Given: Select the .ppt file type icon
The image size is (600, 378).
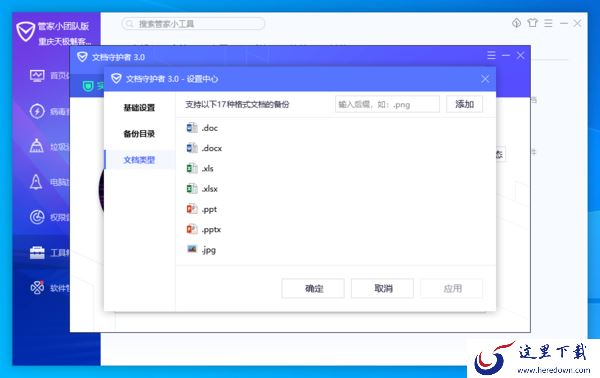Looking at the screenshot, I should tap(192, 209).
